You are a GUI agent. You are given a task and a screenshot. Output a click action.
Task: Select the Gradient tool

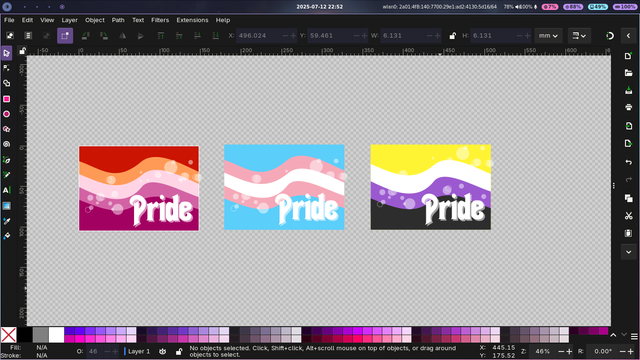pos(7,206)
